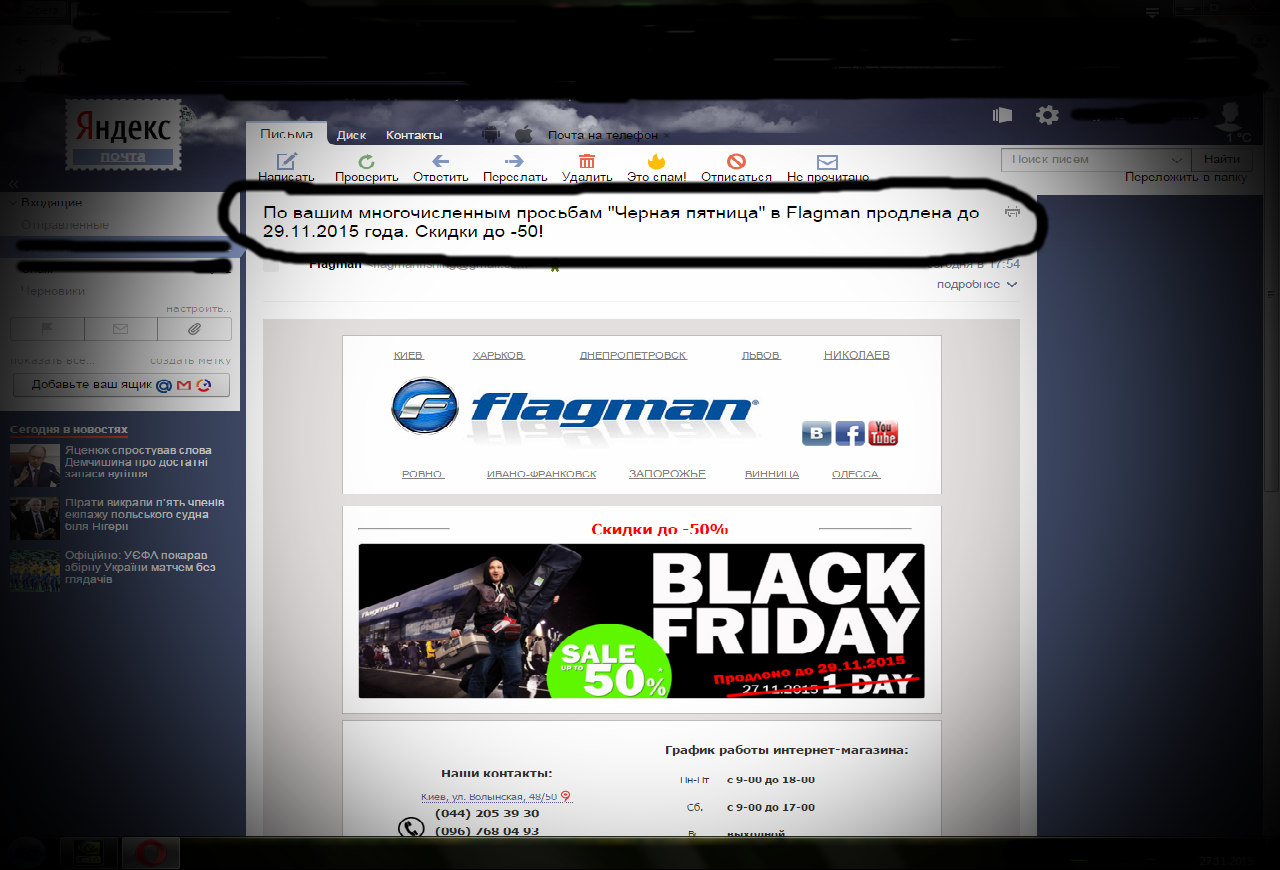Open the mail settings gear icon
Screen dimensions: 1280x870
[x=1047, y=115]
